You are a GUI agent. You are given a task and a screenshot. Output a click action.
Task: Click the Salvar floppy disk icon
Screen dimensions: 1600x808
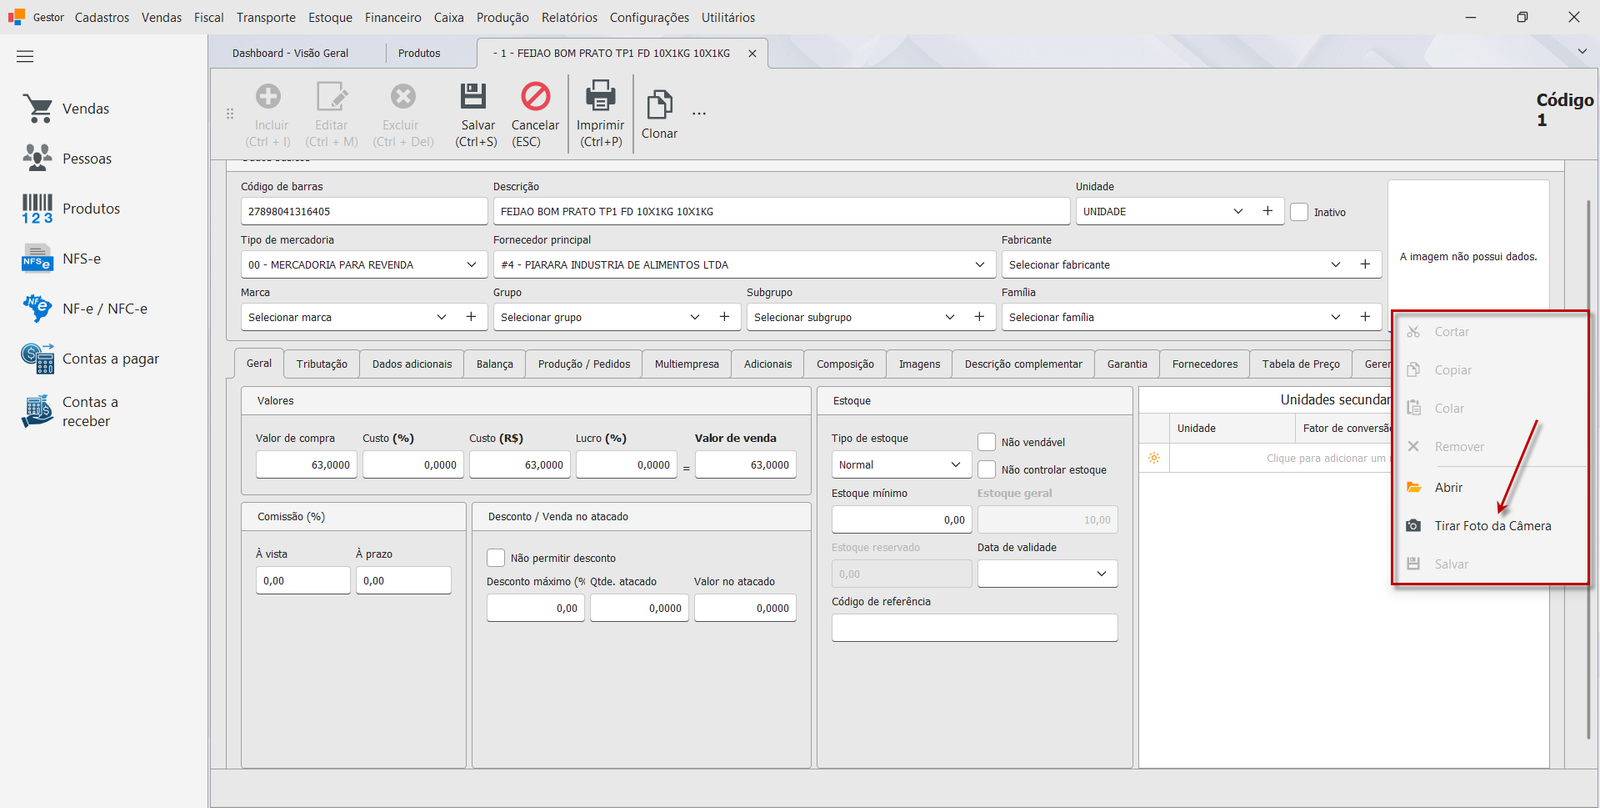click(x=473, y=96)
